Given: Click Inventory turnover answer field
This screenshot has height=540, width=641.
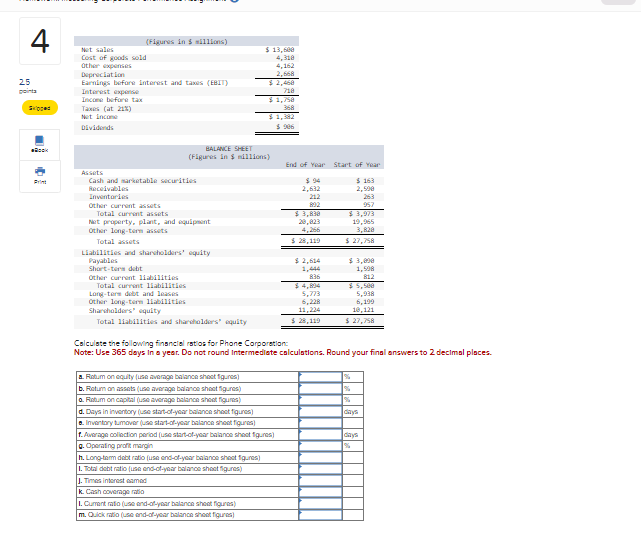Looking at the screenshot, I should pyautogui.click(x=320, y=423).
